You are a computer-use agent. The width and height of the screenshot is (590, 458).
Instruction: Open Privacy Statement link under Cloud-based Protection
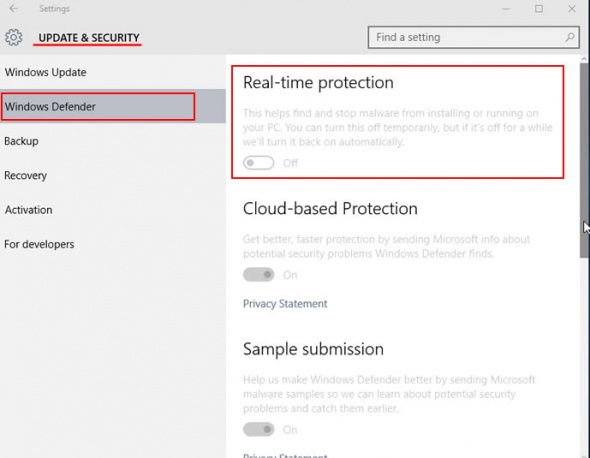click(x=285, y=304)
